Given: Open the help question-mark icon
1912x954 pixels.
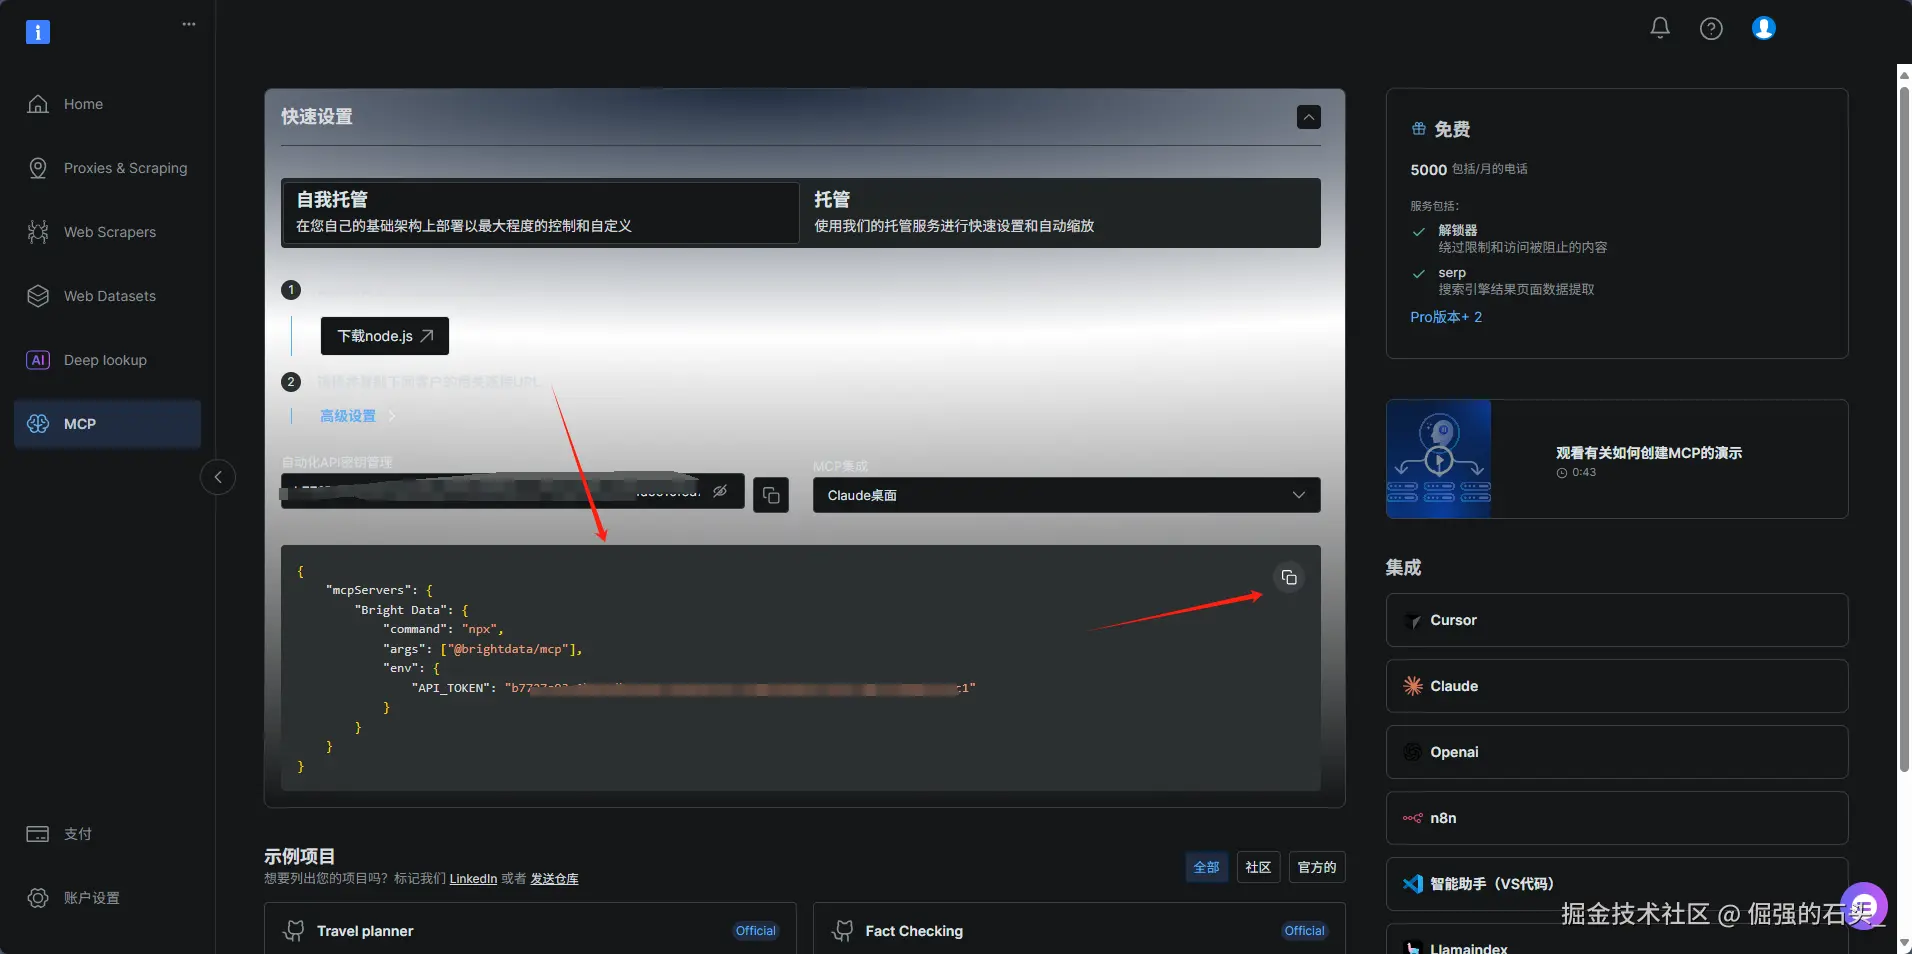Looking at the screenshot, I should tap(1711, 29).
